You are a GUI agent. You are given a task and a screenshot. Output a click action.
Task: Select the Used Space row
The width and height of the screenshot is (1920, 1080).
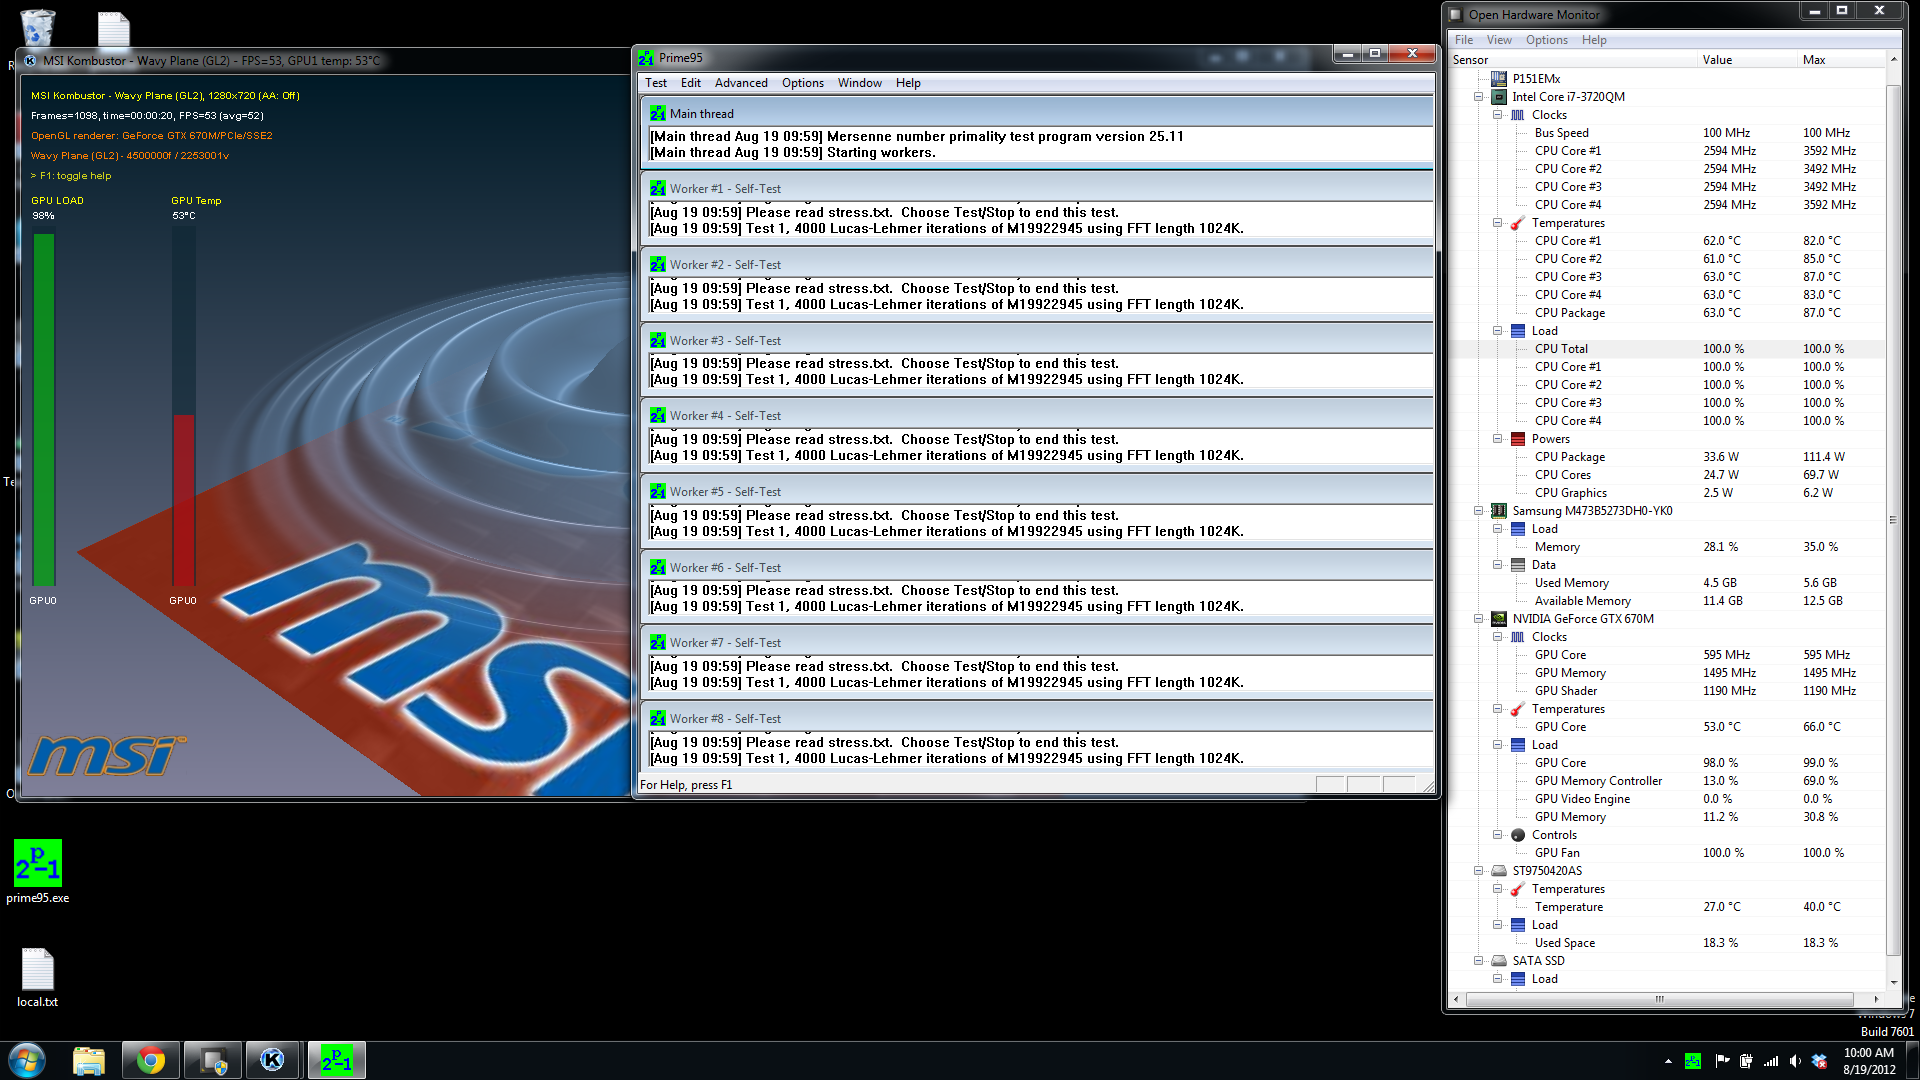coord(1667,943)
